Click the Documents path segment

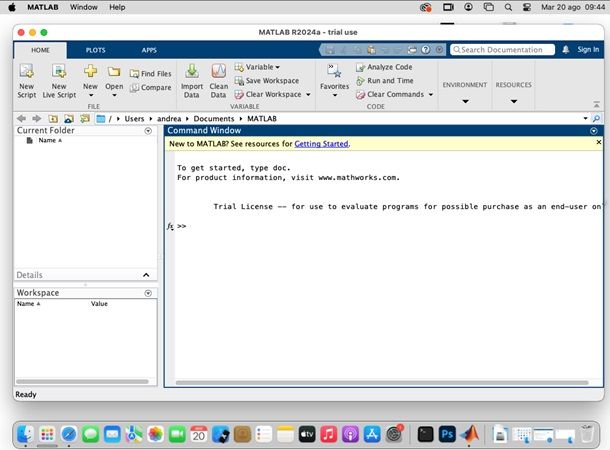(214, 119)
